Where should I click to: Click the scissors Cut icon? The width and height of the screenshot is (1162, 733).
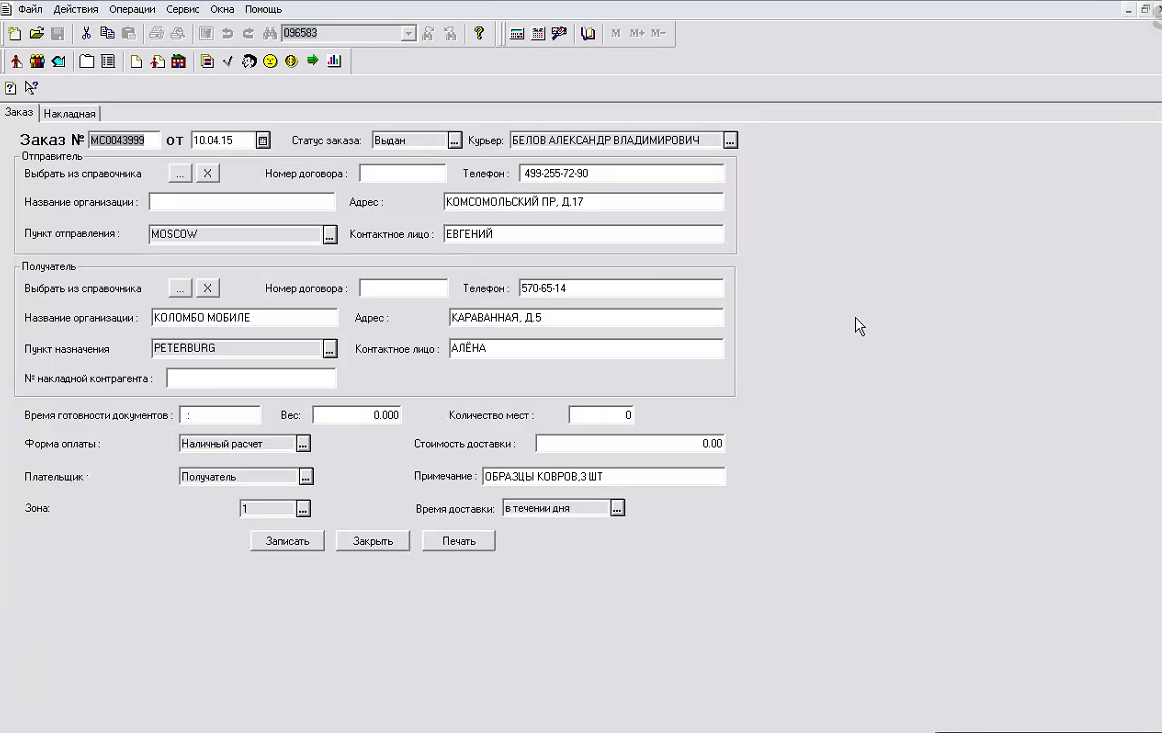86,34
